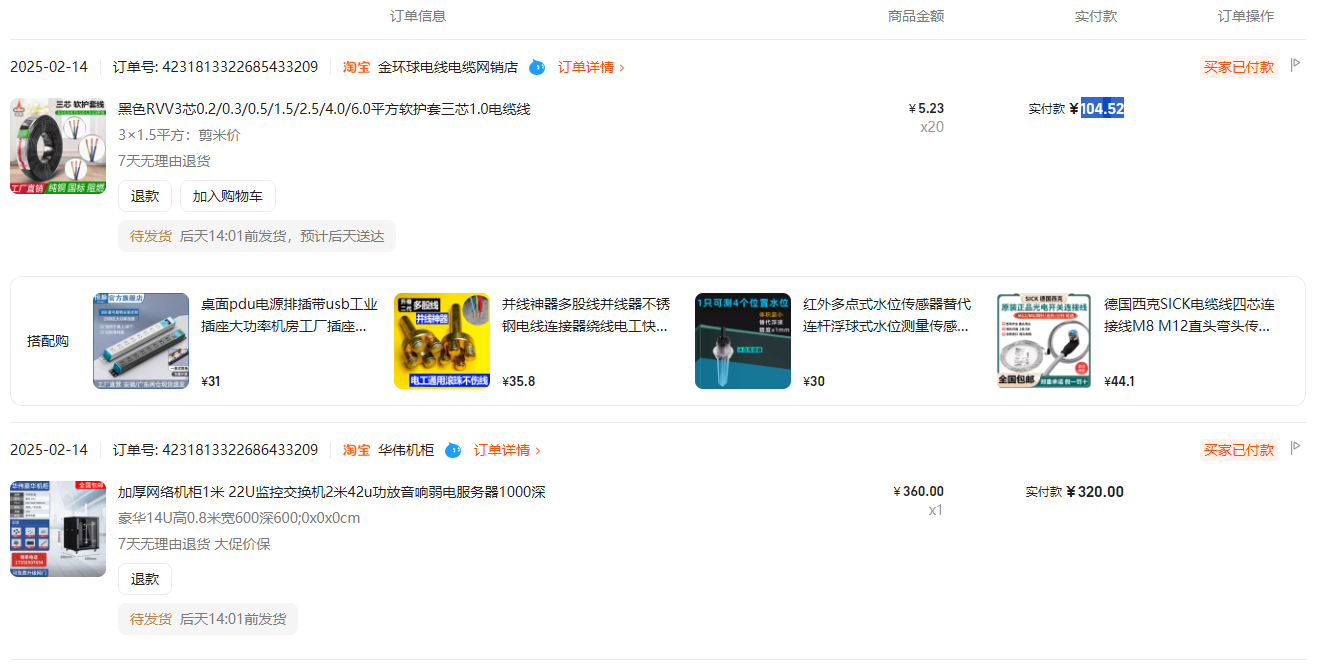Click the flag icon on the 华伟机柜 order
The image size is (1318, 672).
click(x=1295, y=449)
